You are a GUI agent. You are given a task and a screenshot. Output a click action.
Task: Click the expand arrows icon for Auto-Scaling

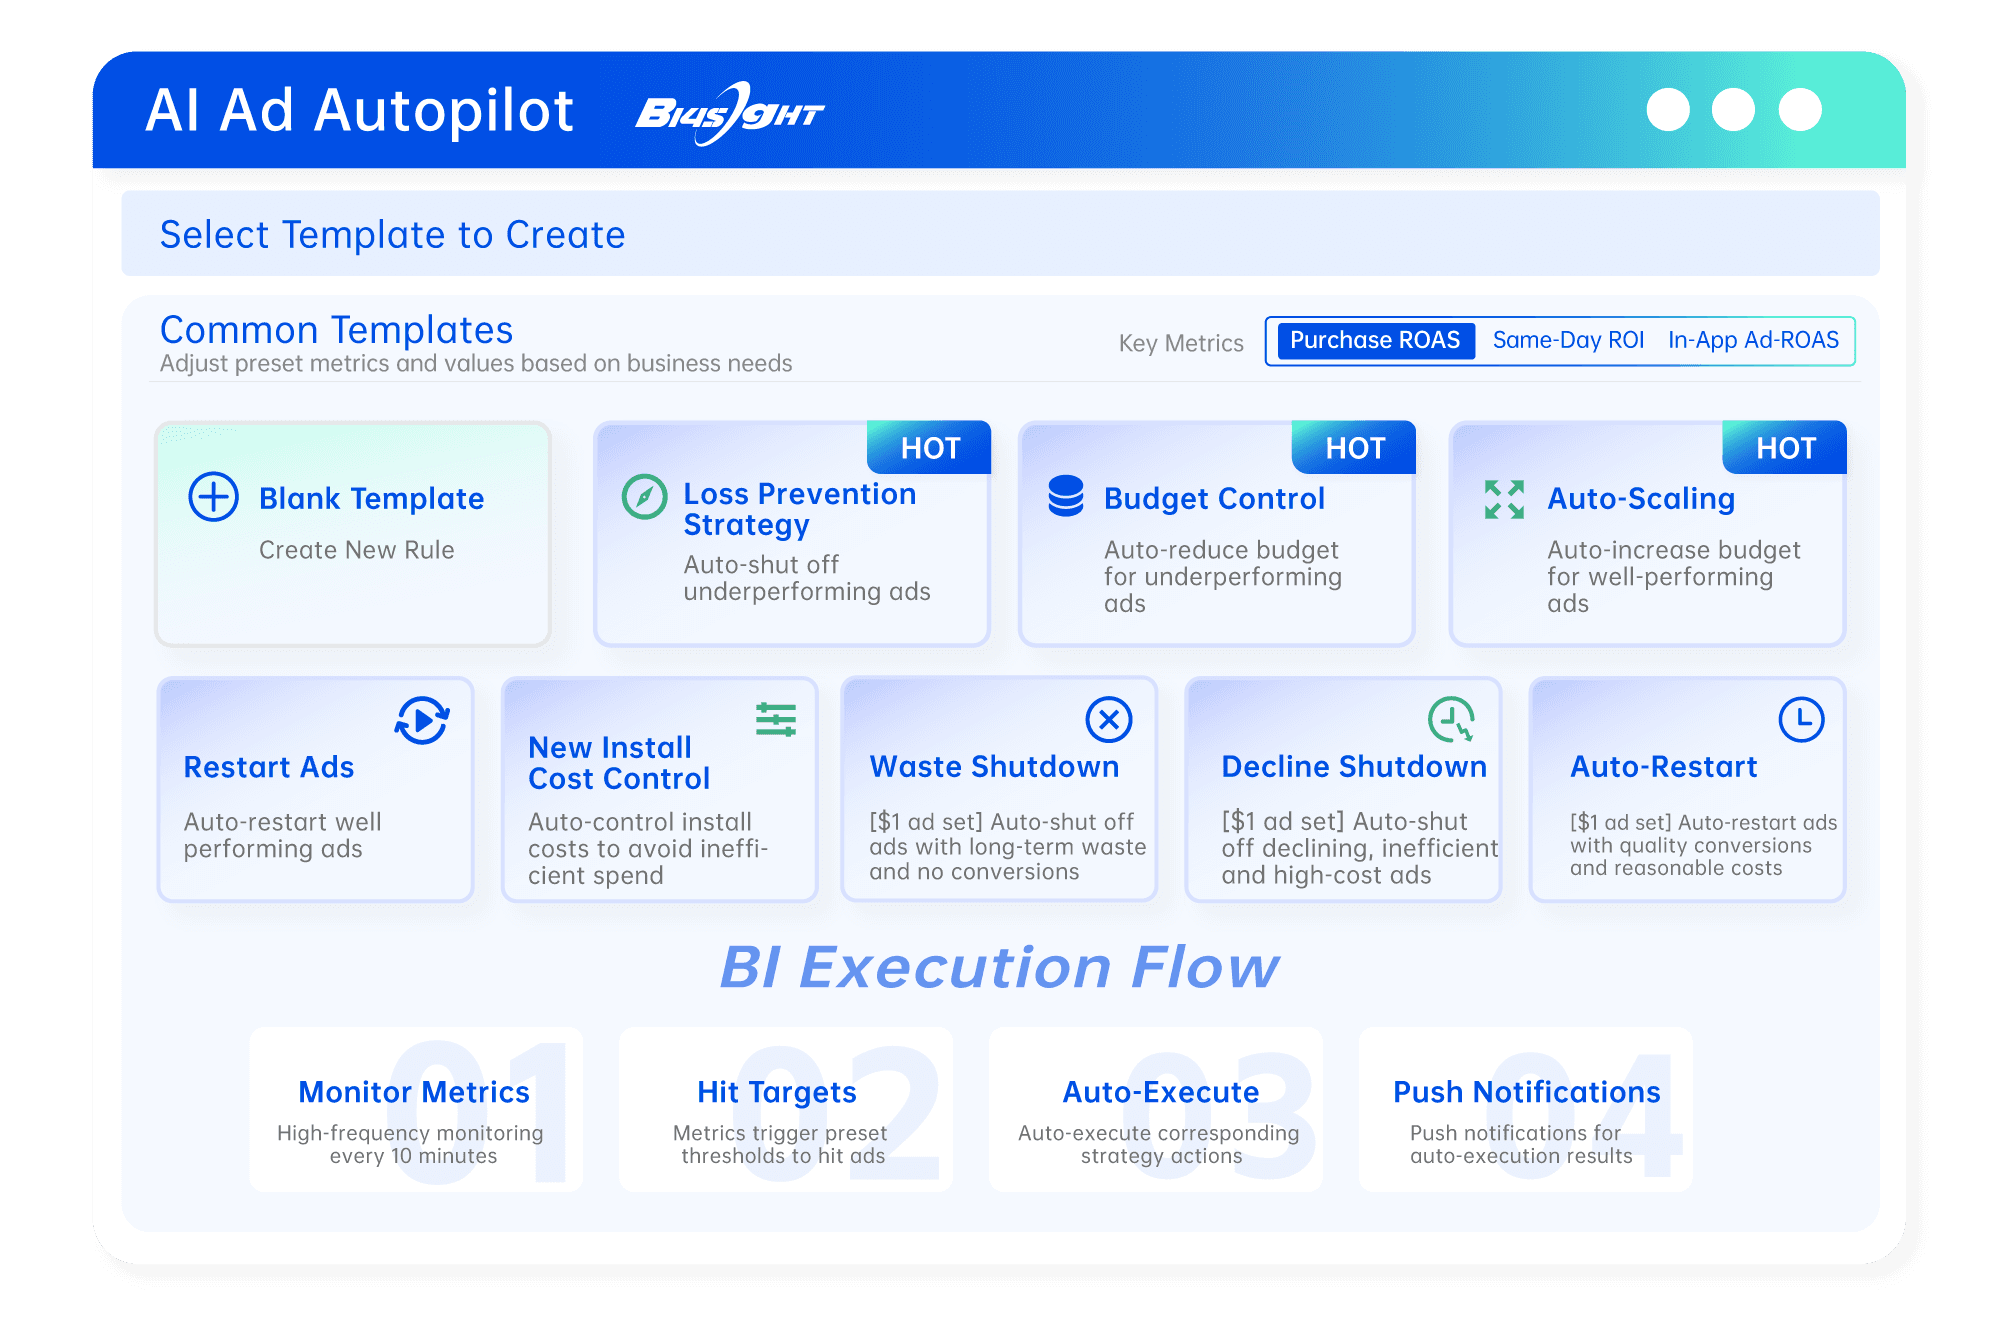click(1504, 499)
